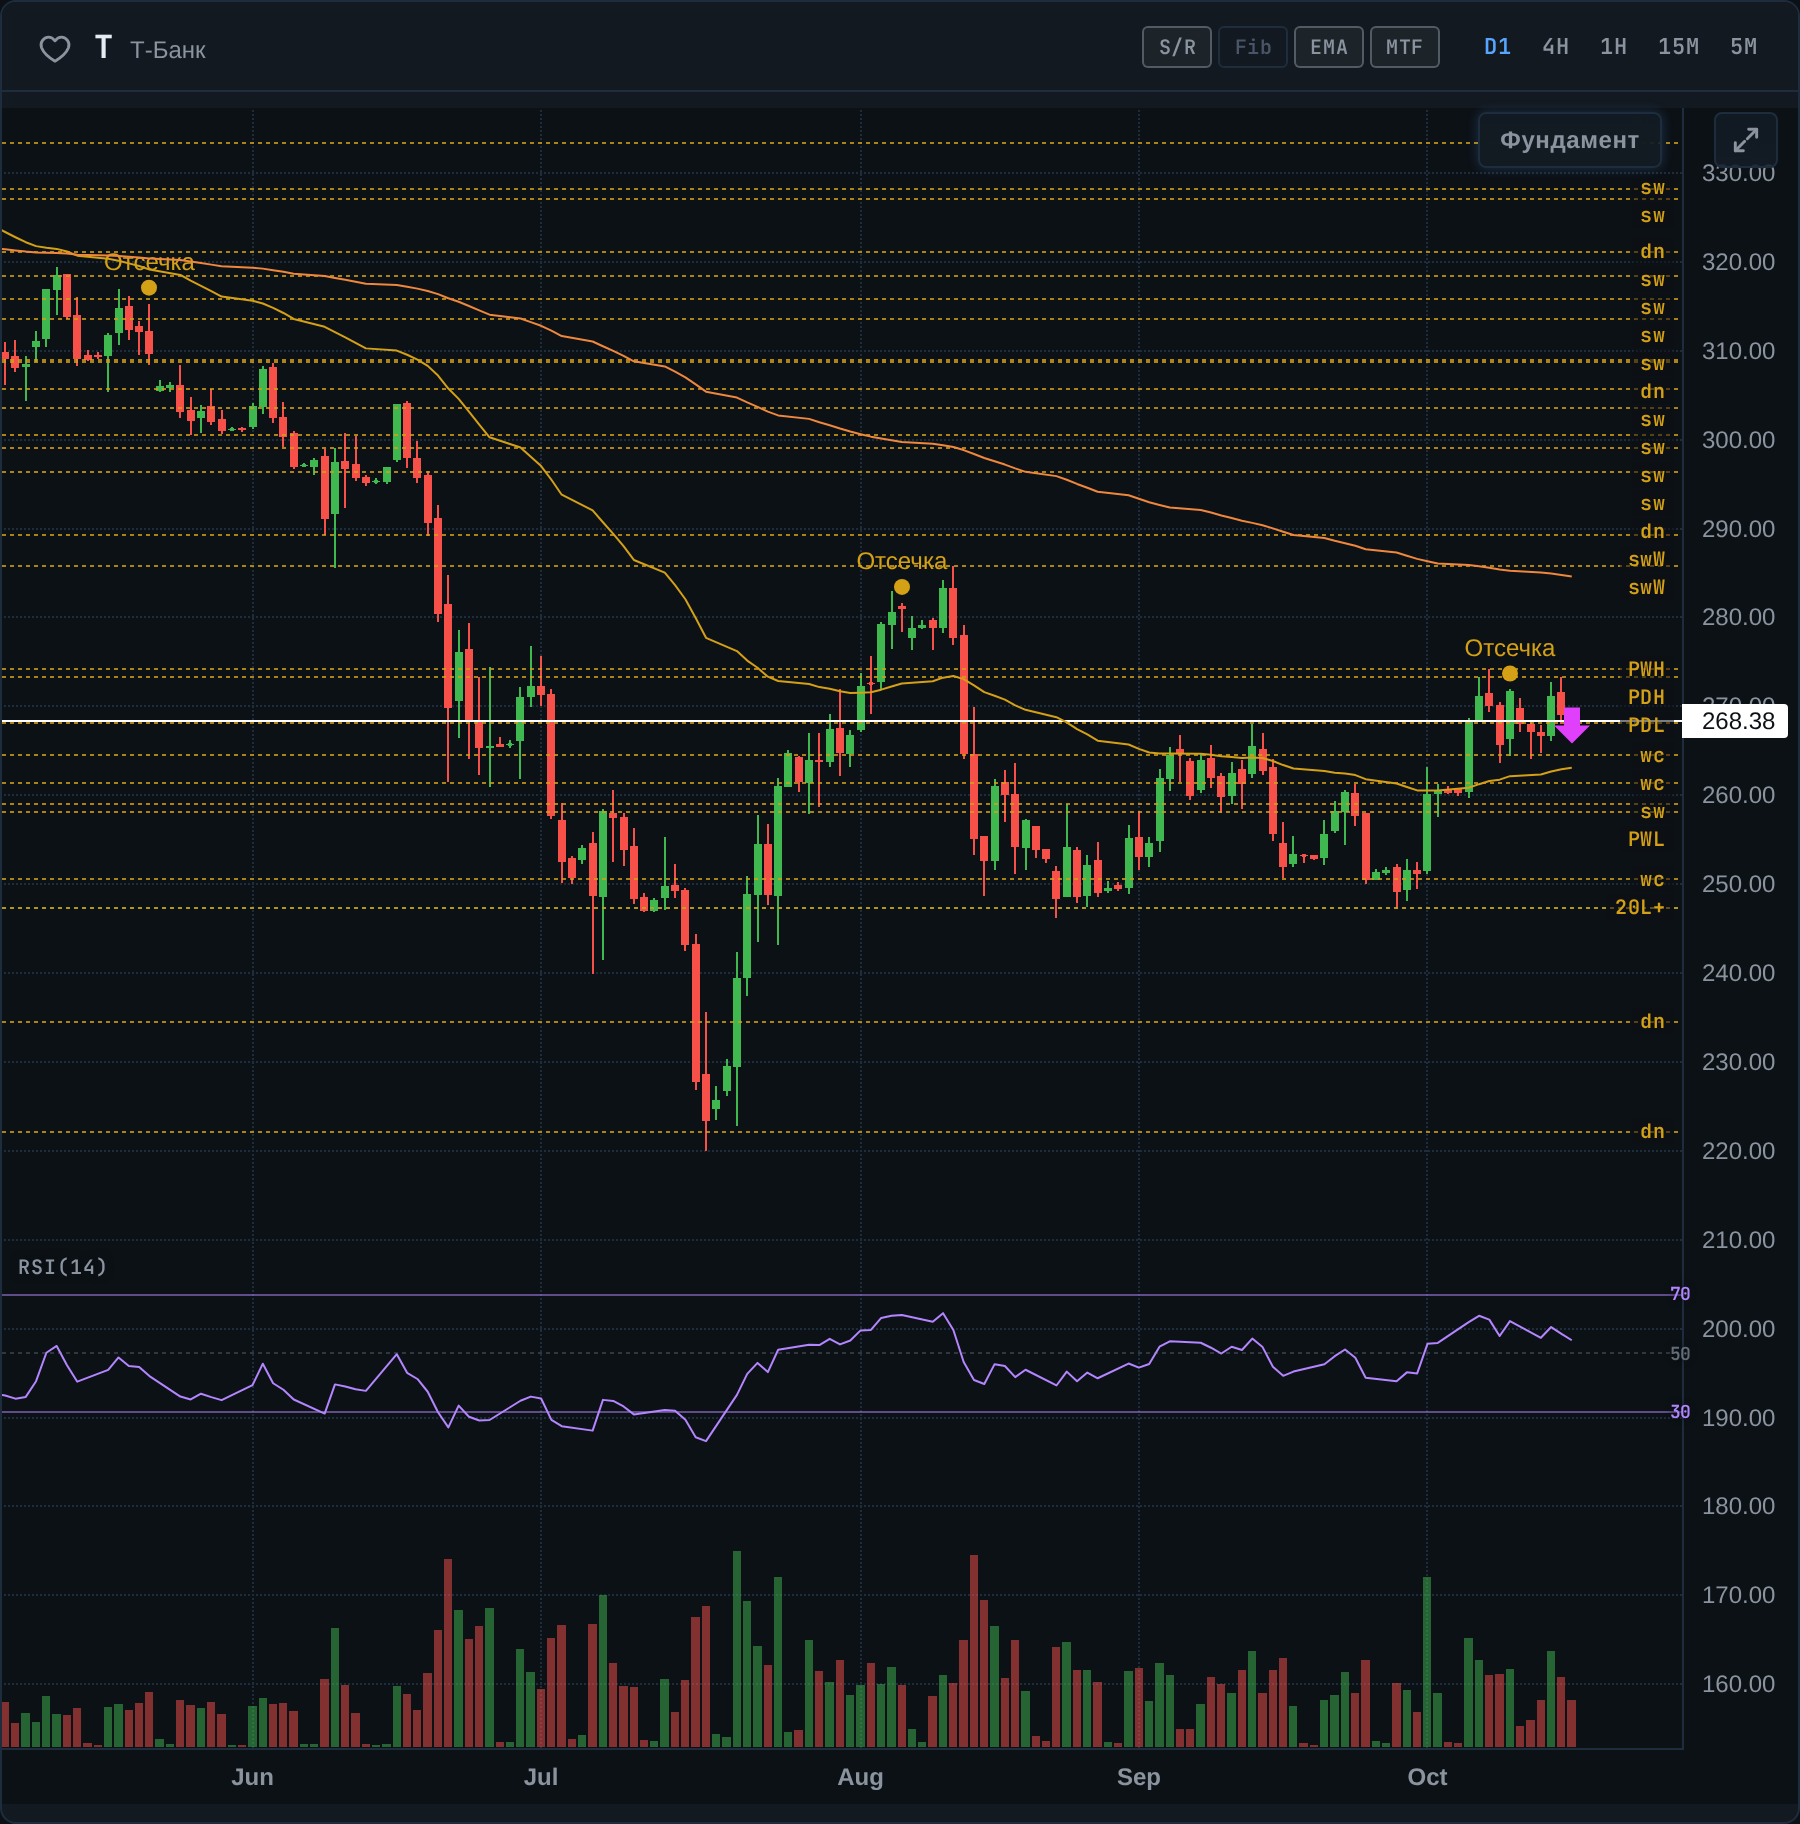Select the D1 daily timeframe
The image size is (1800, 1824).
(1497, 47)
